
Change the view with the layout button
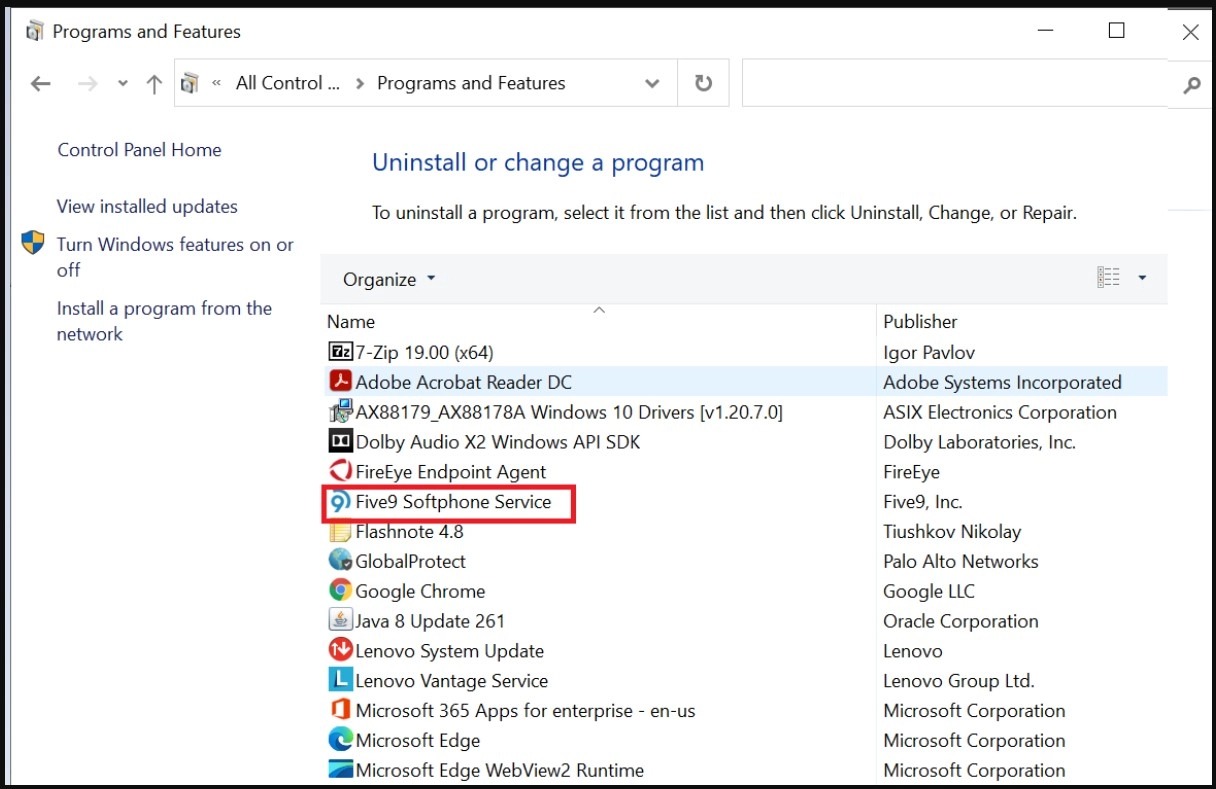pyautogui.click(x=1108, y=277)
